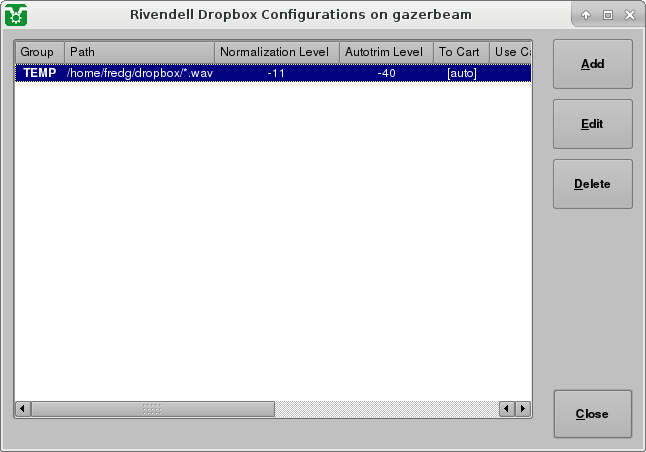This screenshot has height=452, width=646.
Task: Close the window using the title bar X
Action: [628, 16]
